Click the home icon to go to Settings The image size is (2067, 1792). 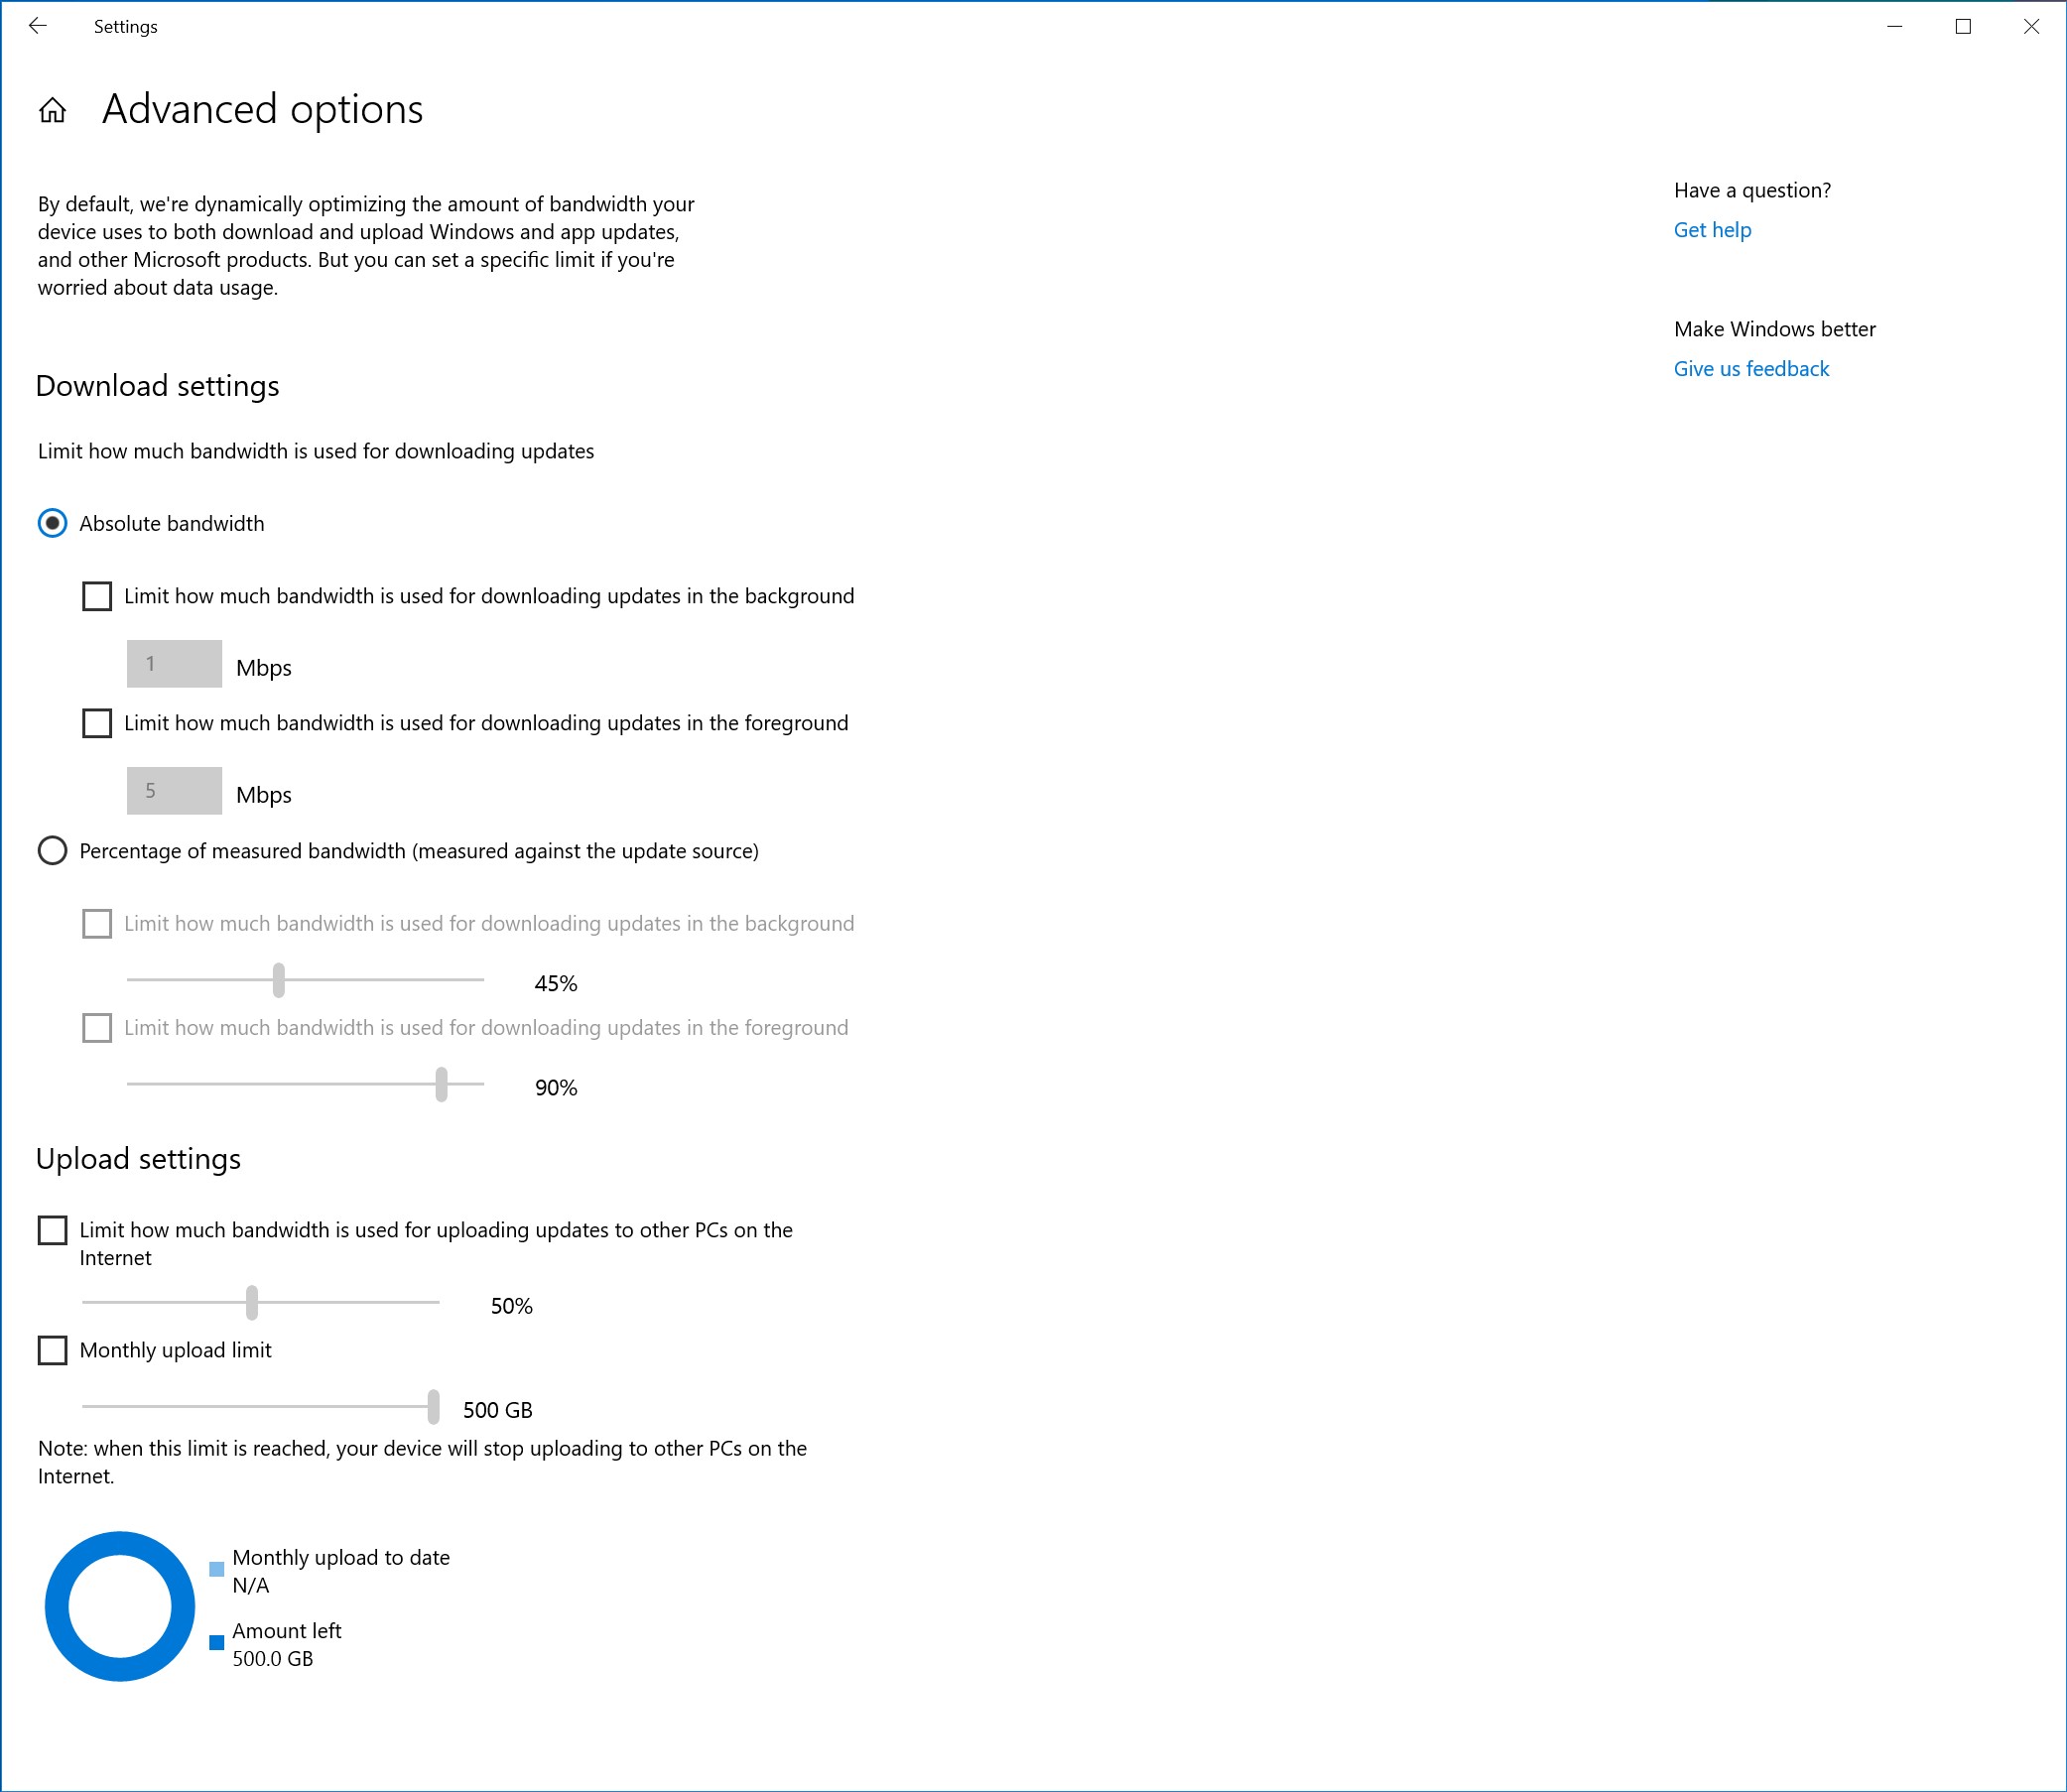point(53,109)
